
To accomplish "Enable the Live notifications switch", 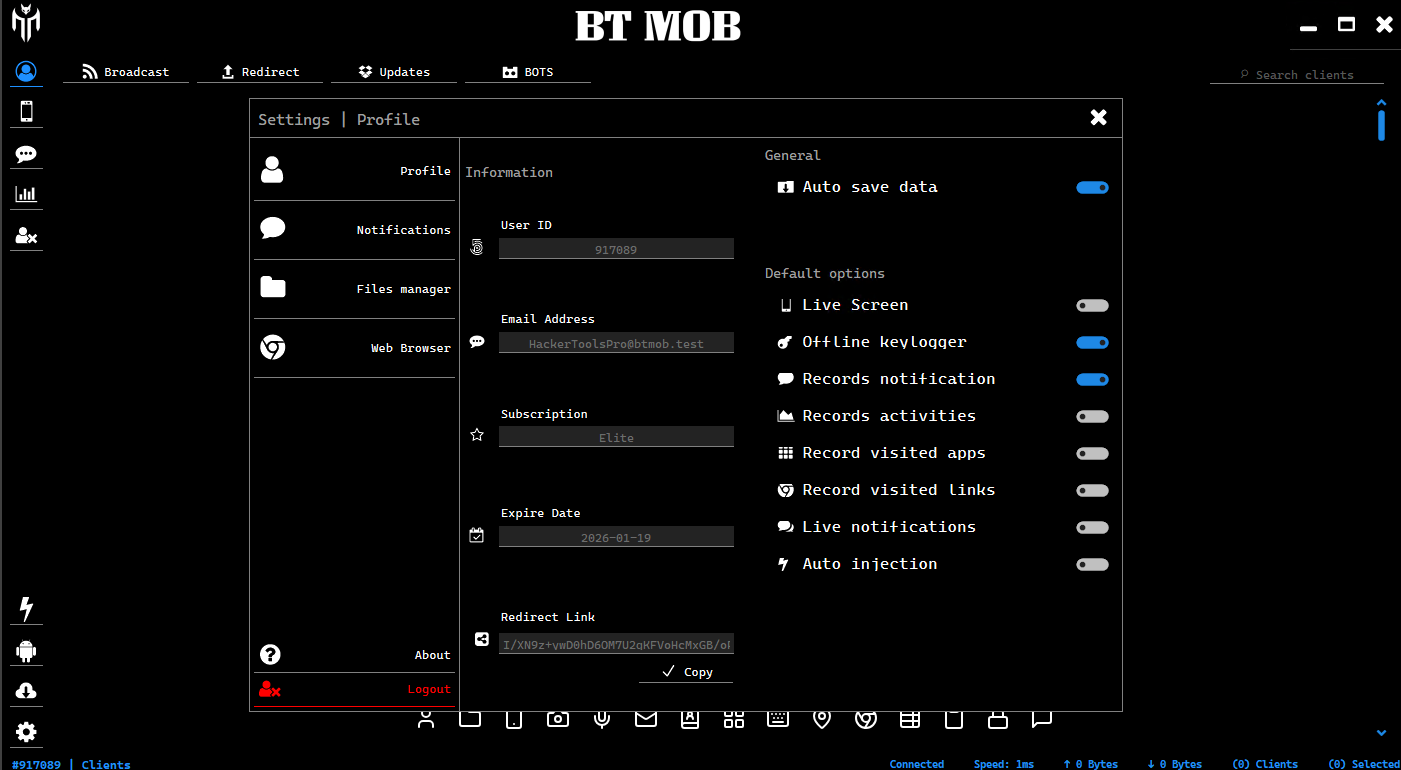I will pyautogui.click(x=1092, y=527).
